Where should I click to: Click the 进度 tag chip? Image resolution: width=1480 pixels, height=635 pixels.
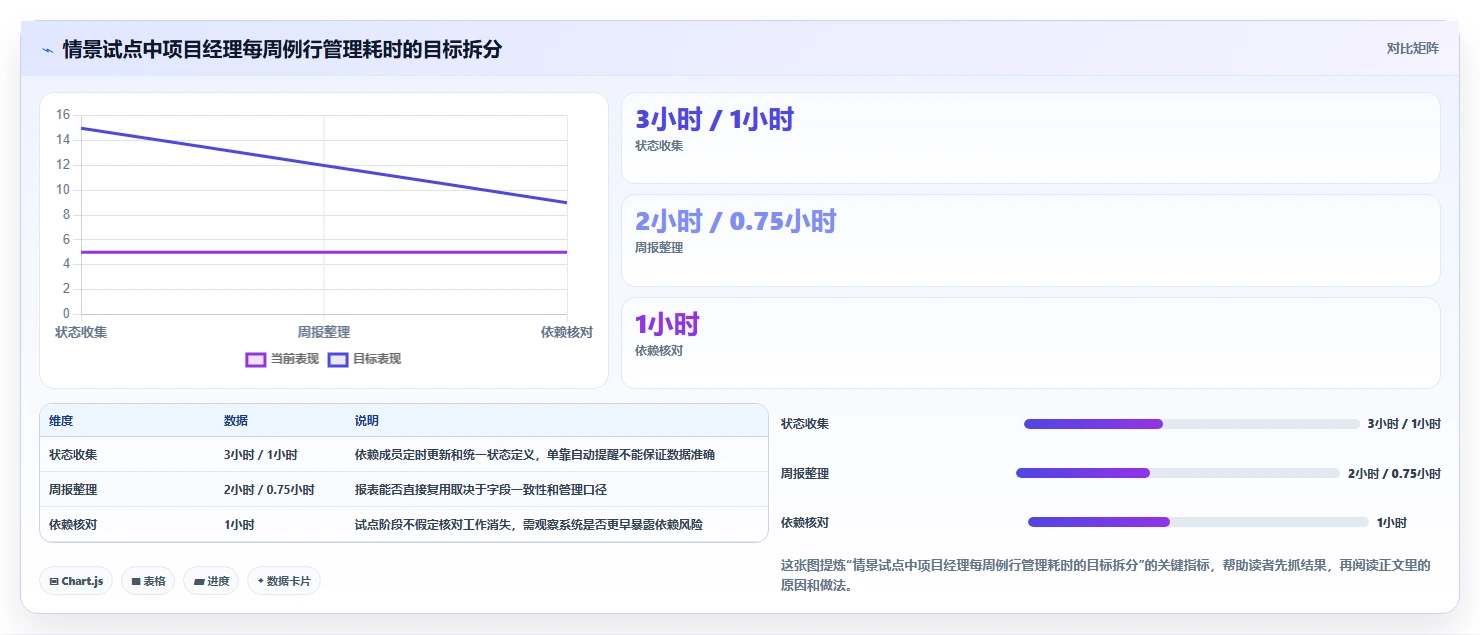[x=211, y=581]
